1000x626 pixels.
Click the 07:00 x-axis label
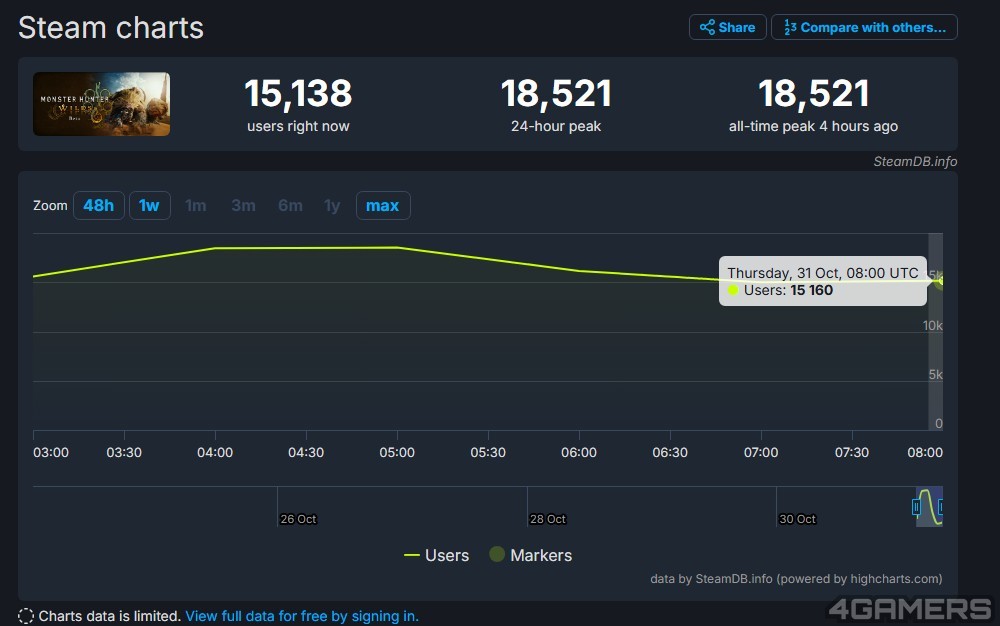click(x=761, y=452)
